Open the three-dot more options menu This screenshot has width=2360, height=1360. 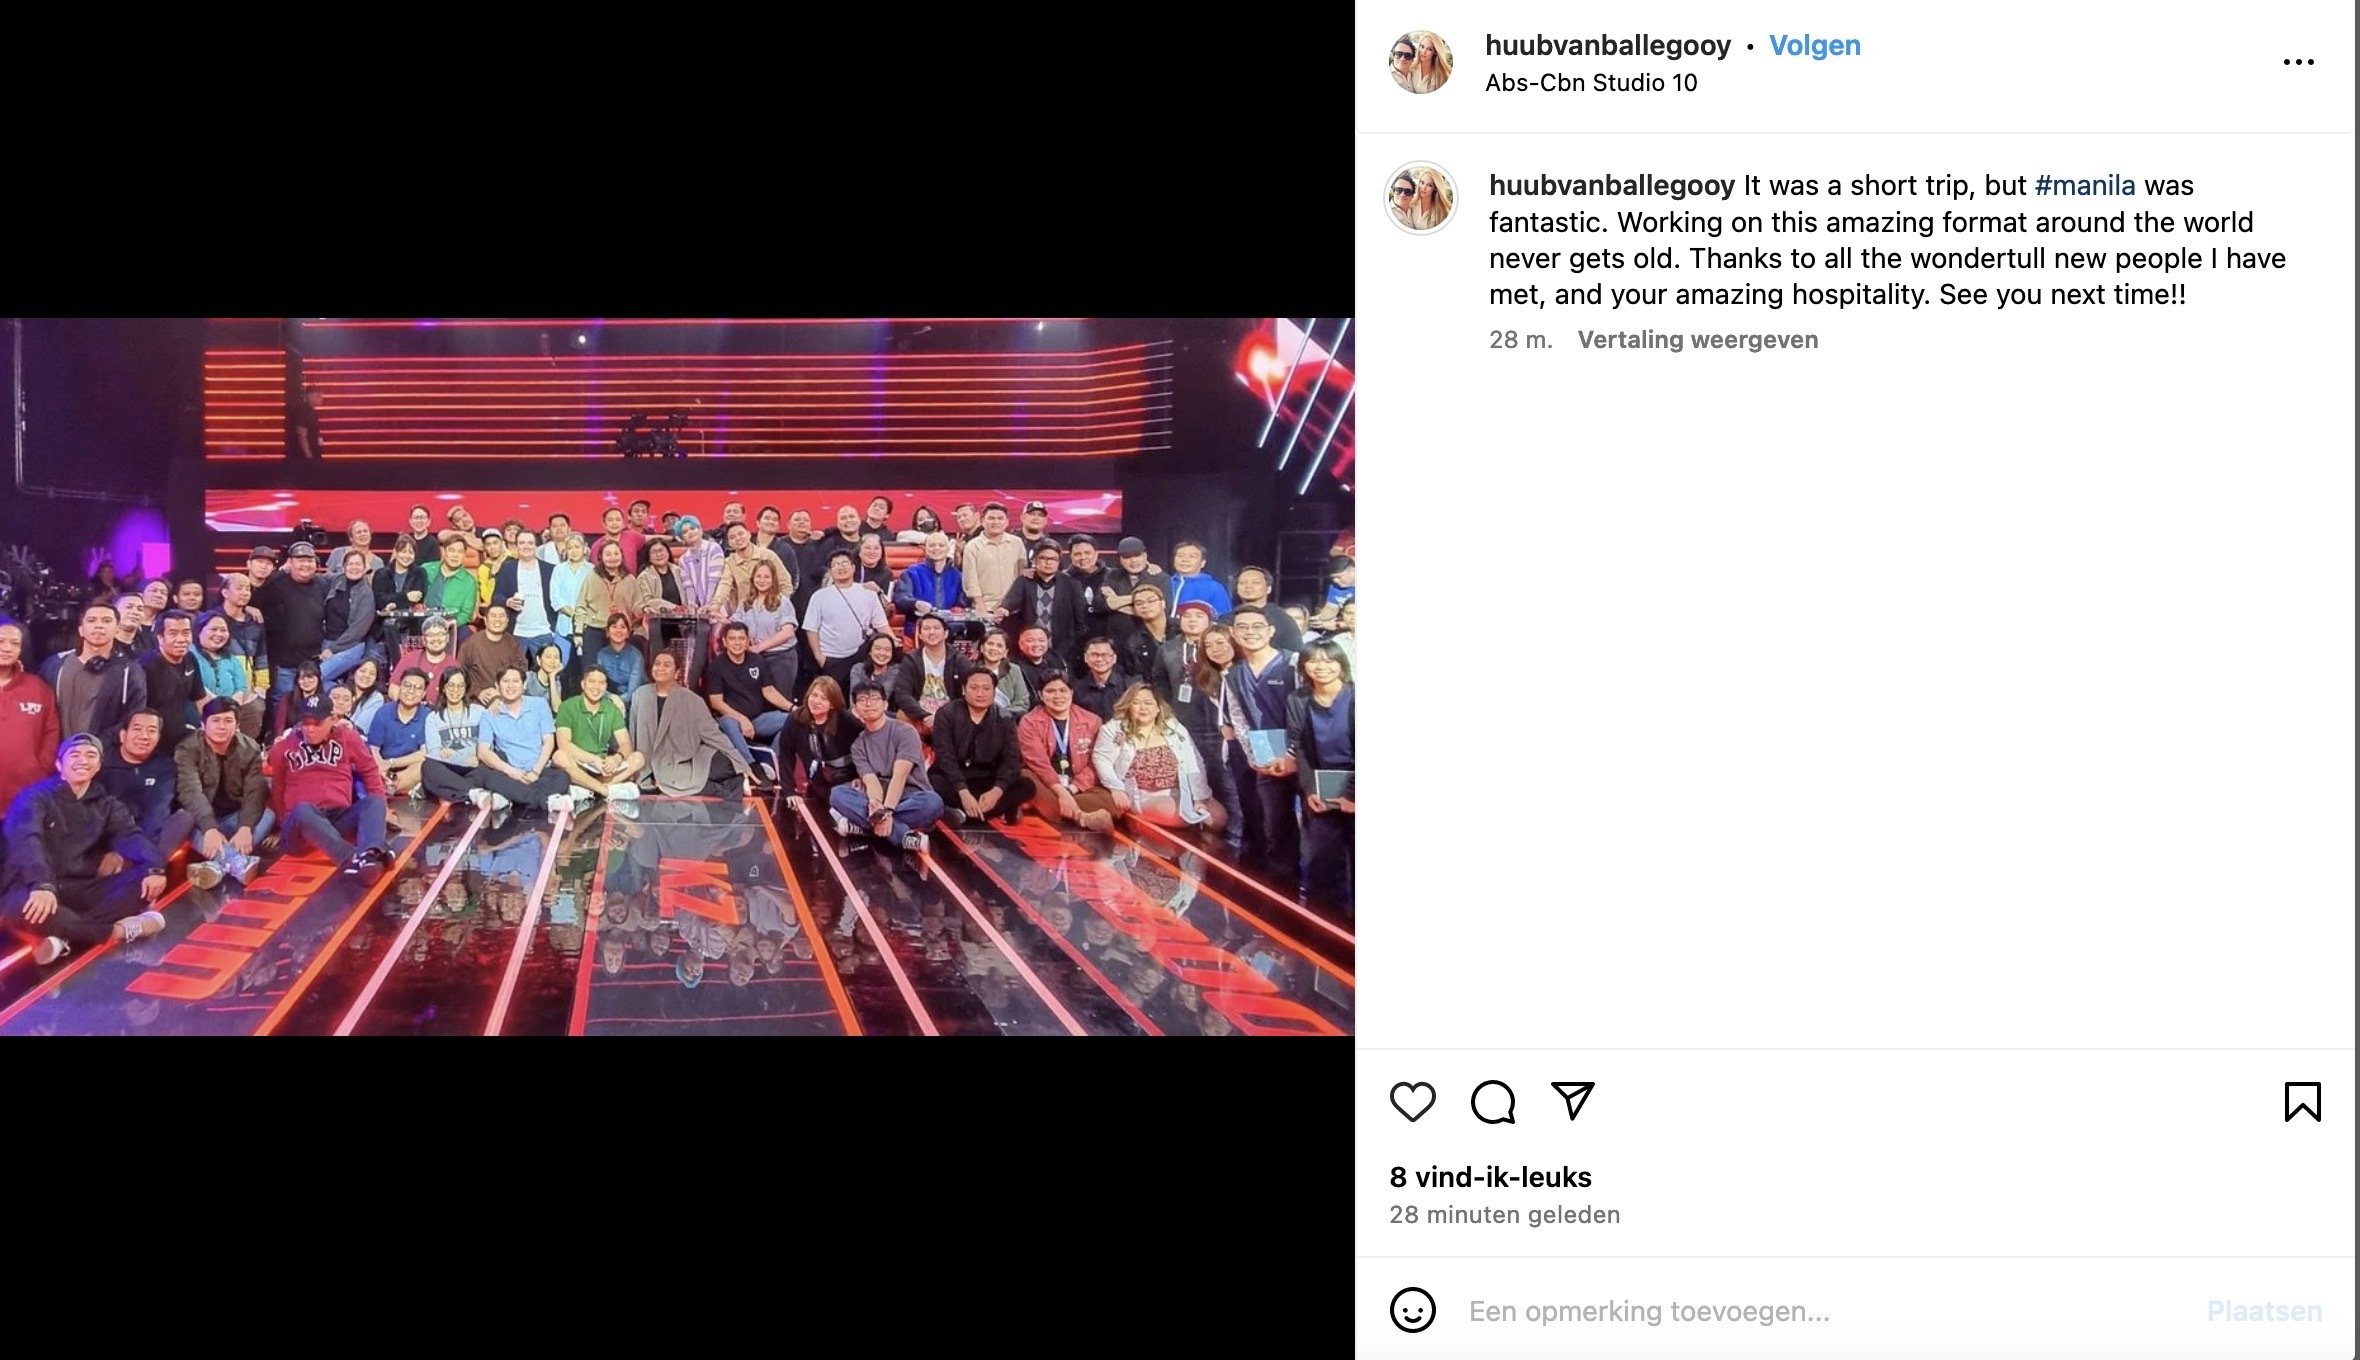click(x=2298, y=62)
